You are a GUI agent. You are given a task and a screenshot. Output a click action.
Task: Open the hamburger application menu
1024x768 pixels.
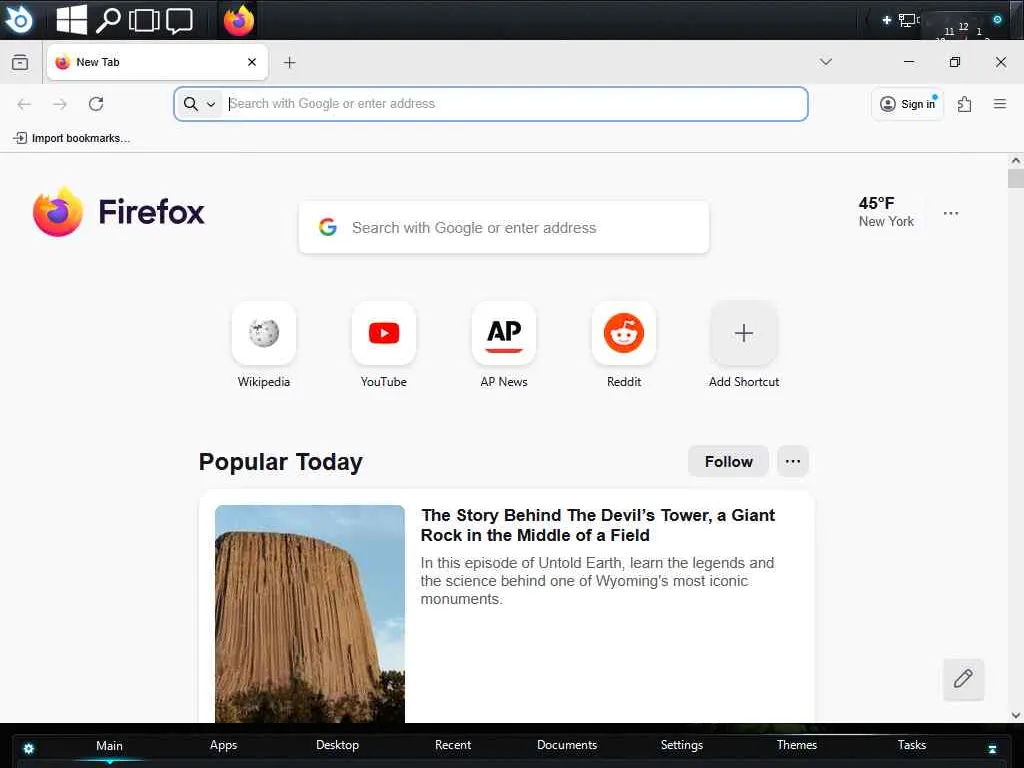tap(1000, 104)
